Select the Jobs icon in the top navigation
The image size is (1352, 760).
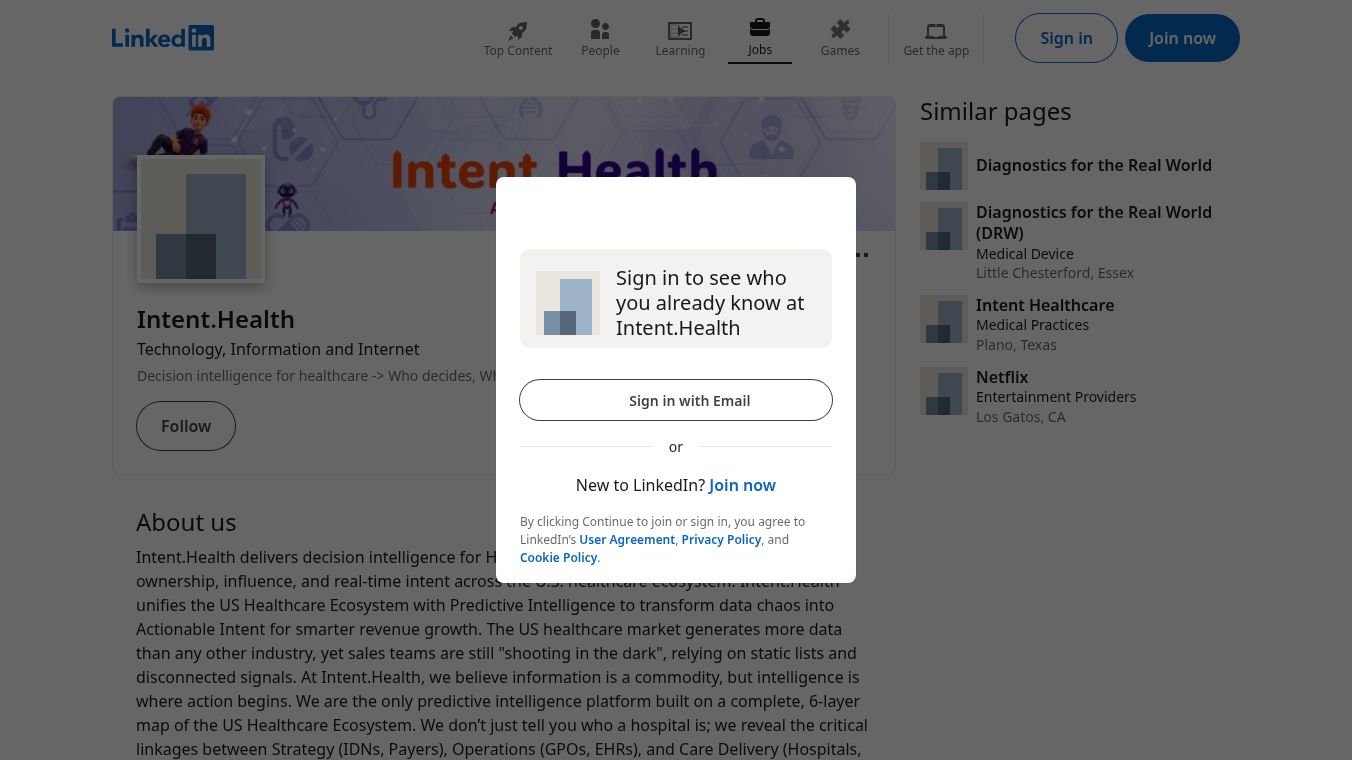[759, 38]
